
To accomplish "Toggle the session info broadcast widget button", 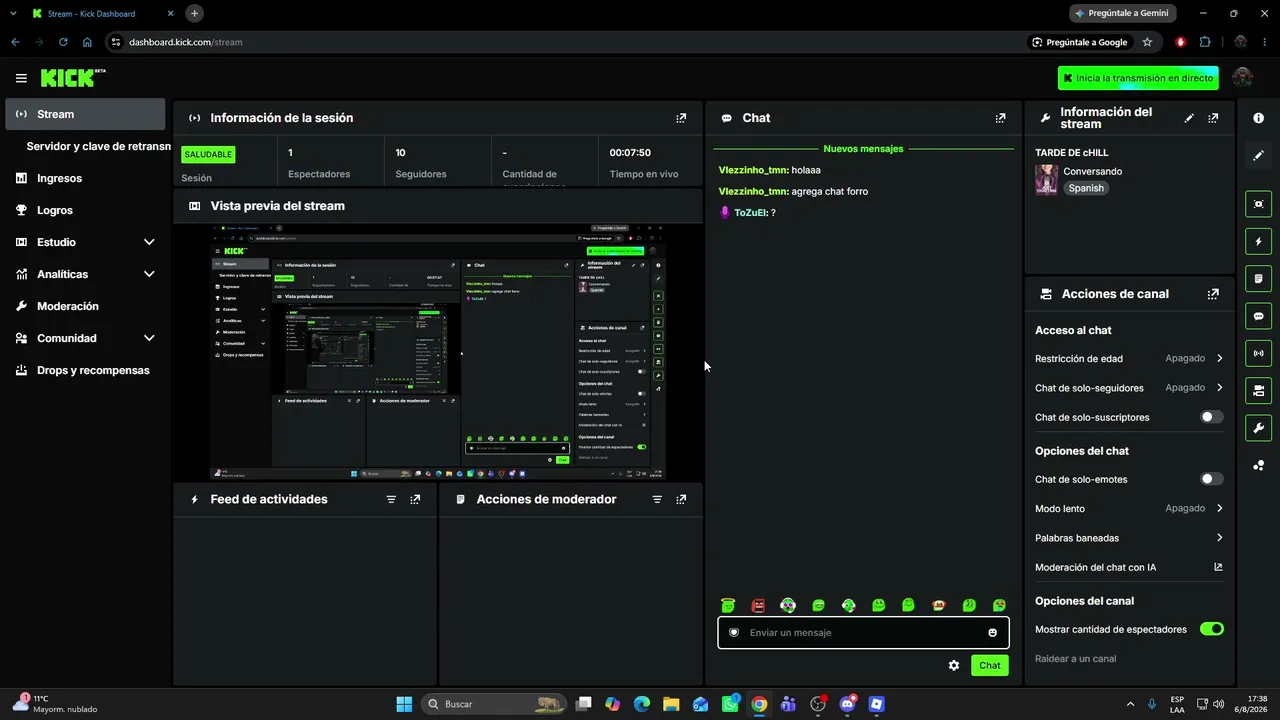I will (1258, 353).
